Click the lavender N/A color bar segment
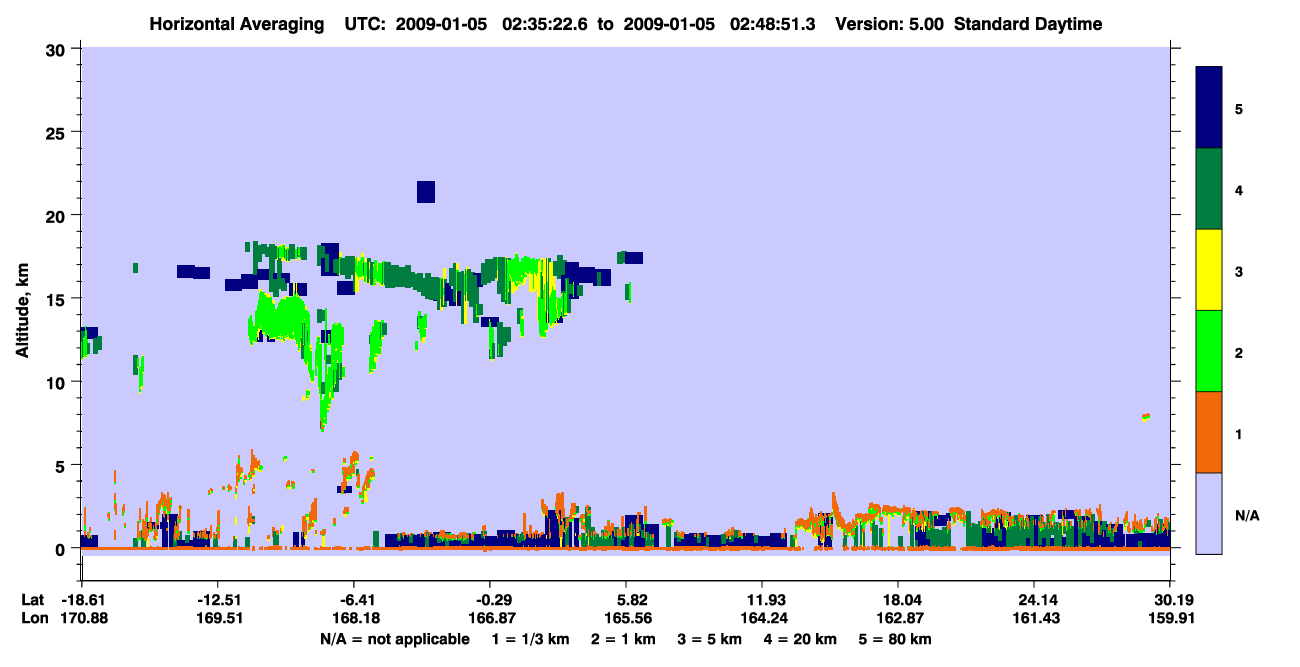 point(1209,512)
